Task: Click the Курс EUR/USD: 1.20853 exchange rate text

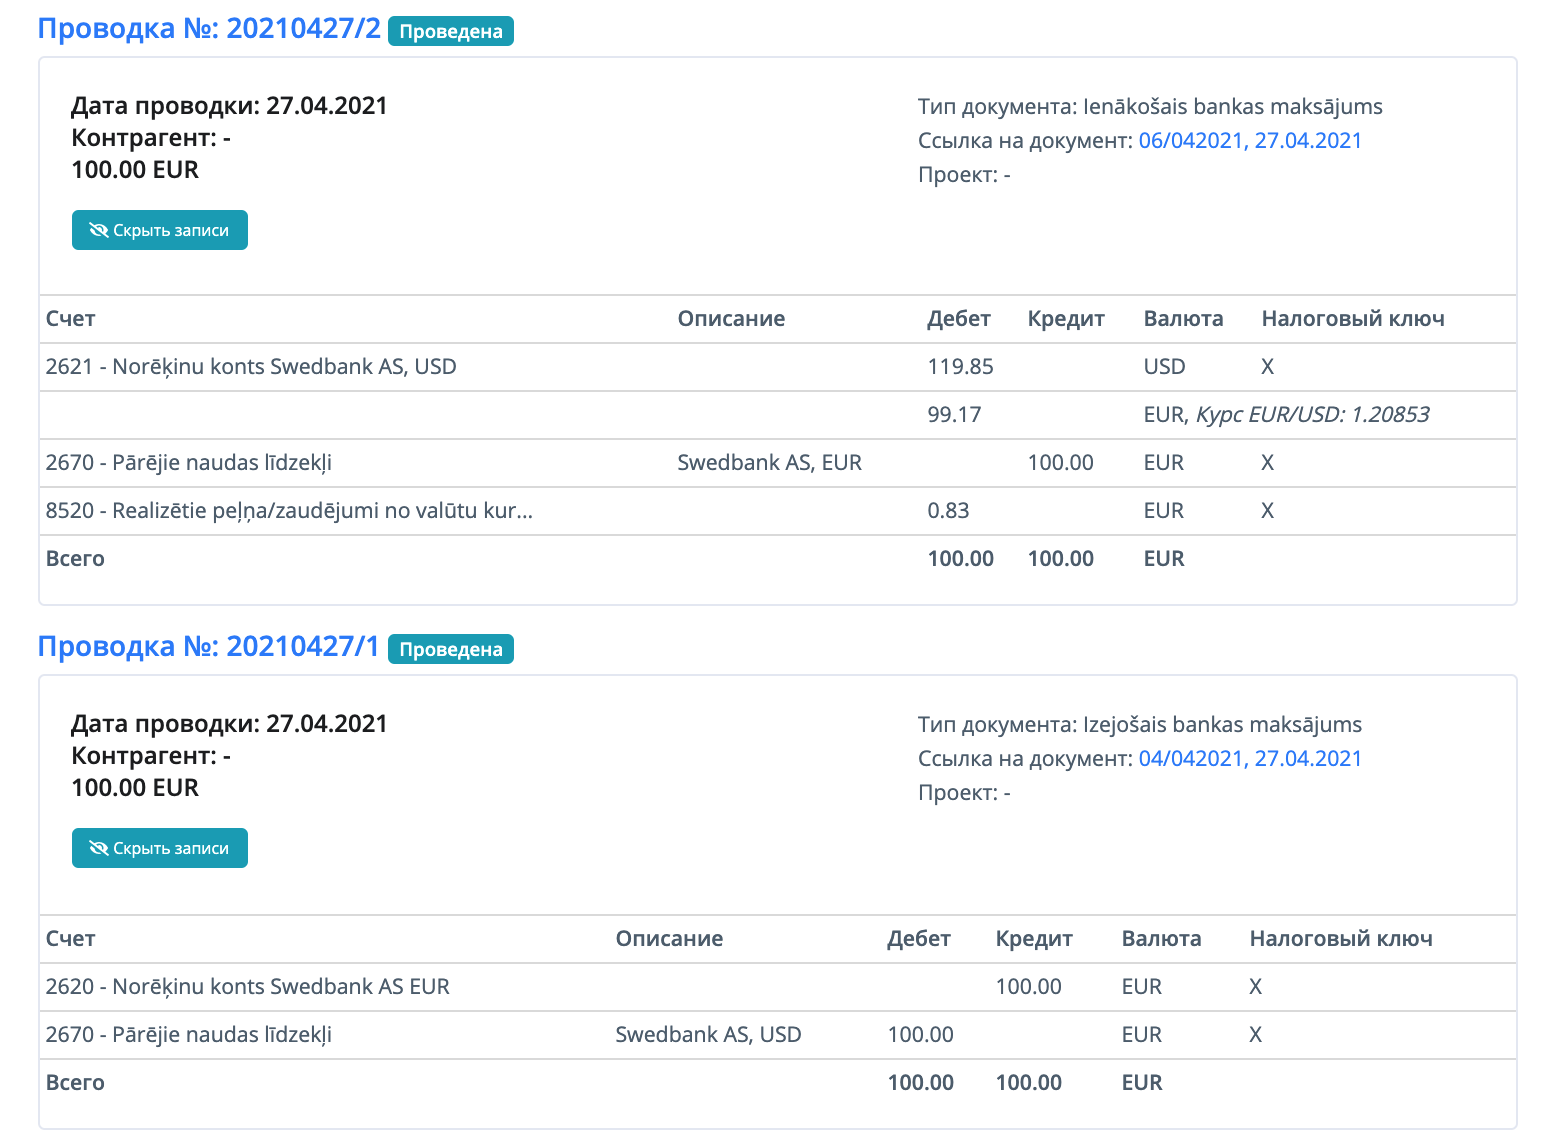Action: click(1313, 415)
